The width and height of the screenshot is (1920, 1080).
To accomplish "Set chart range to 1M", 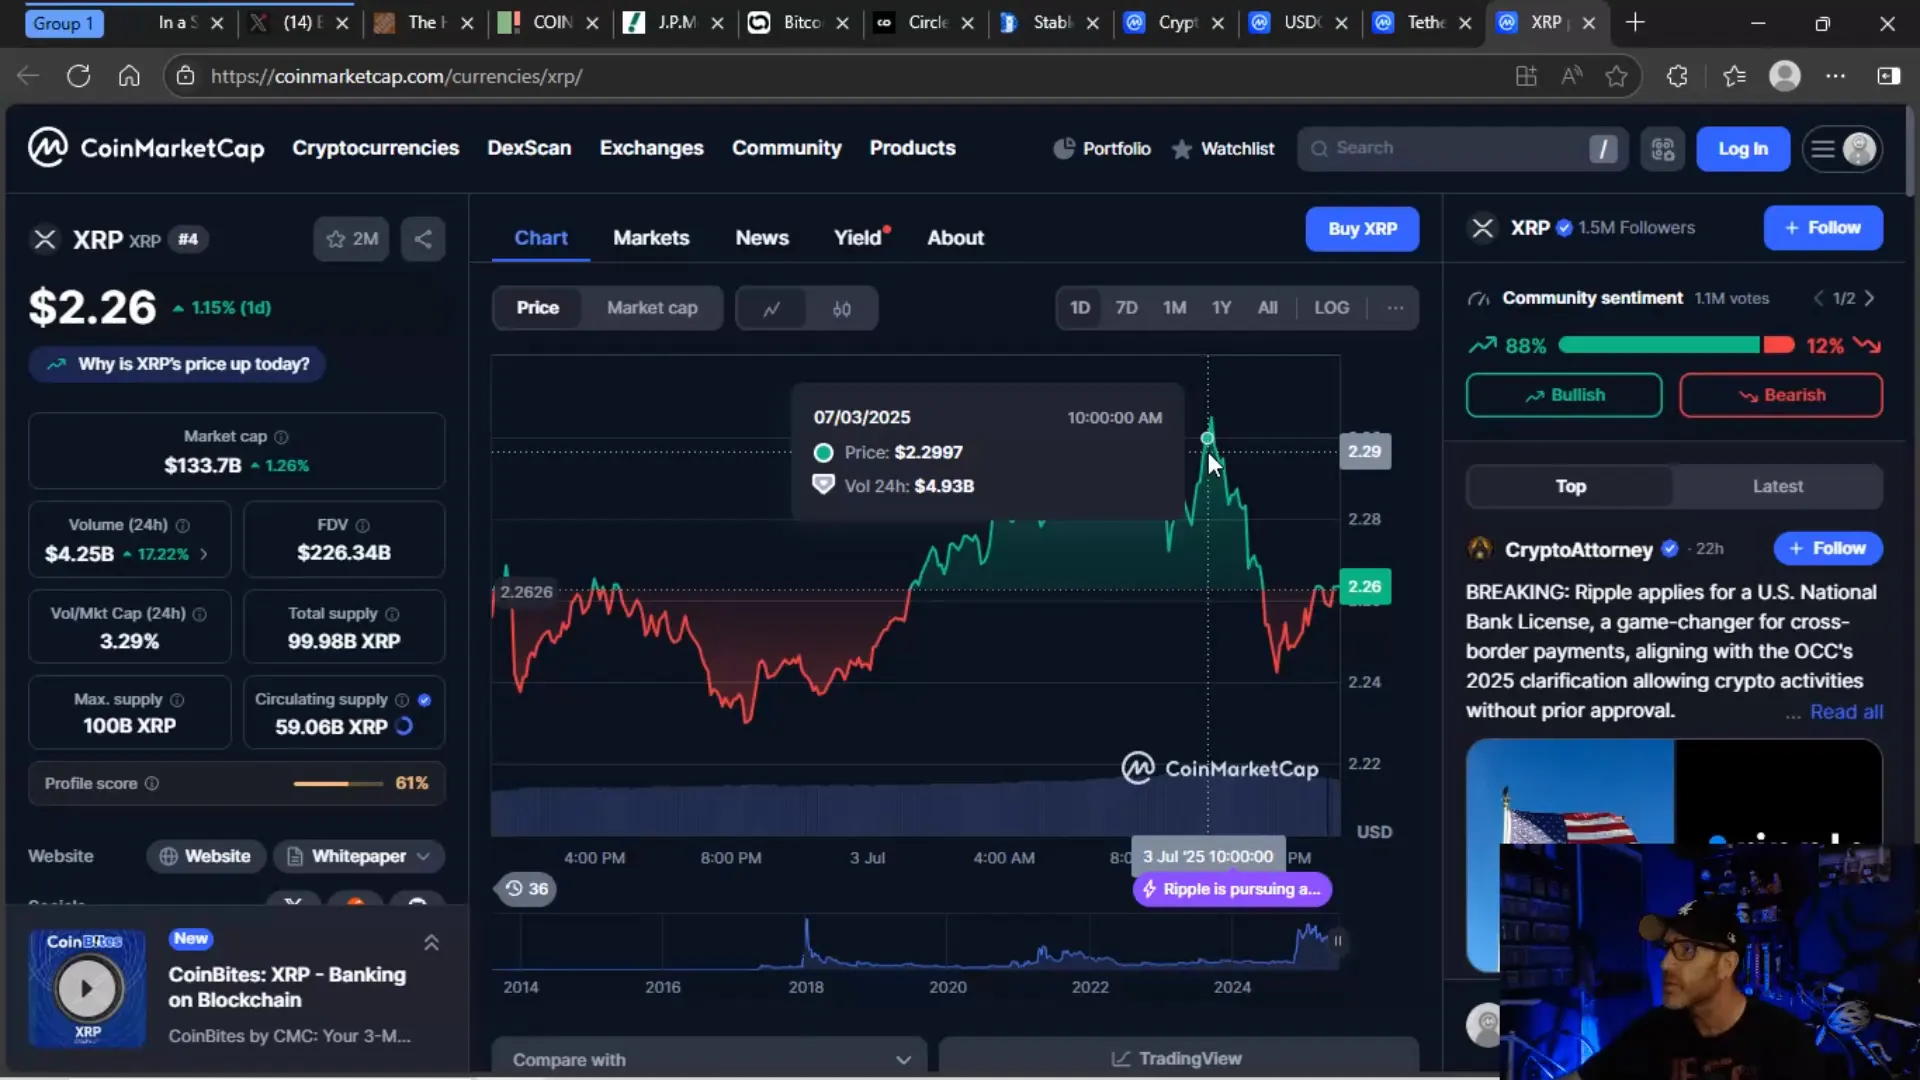I will pyautogui.click(x=1174, y=307).
